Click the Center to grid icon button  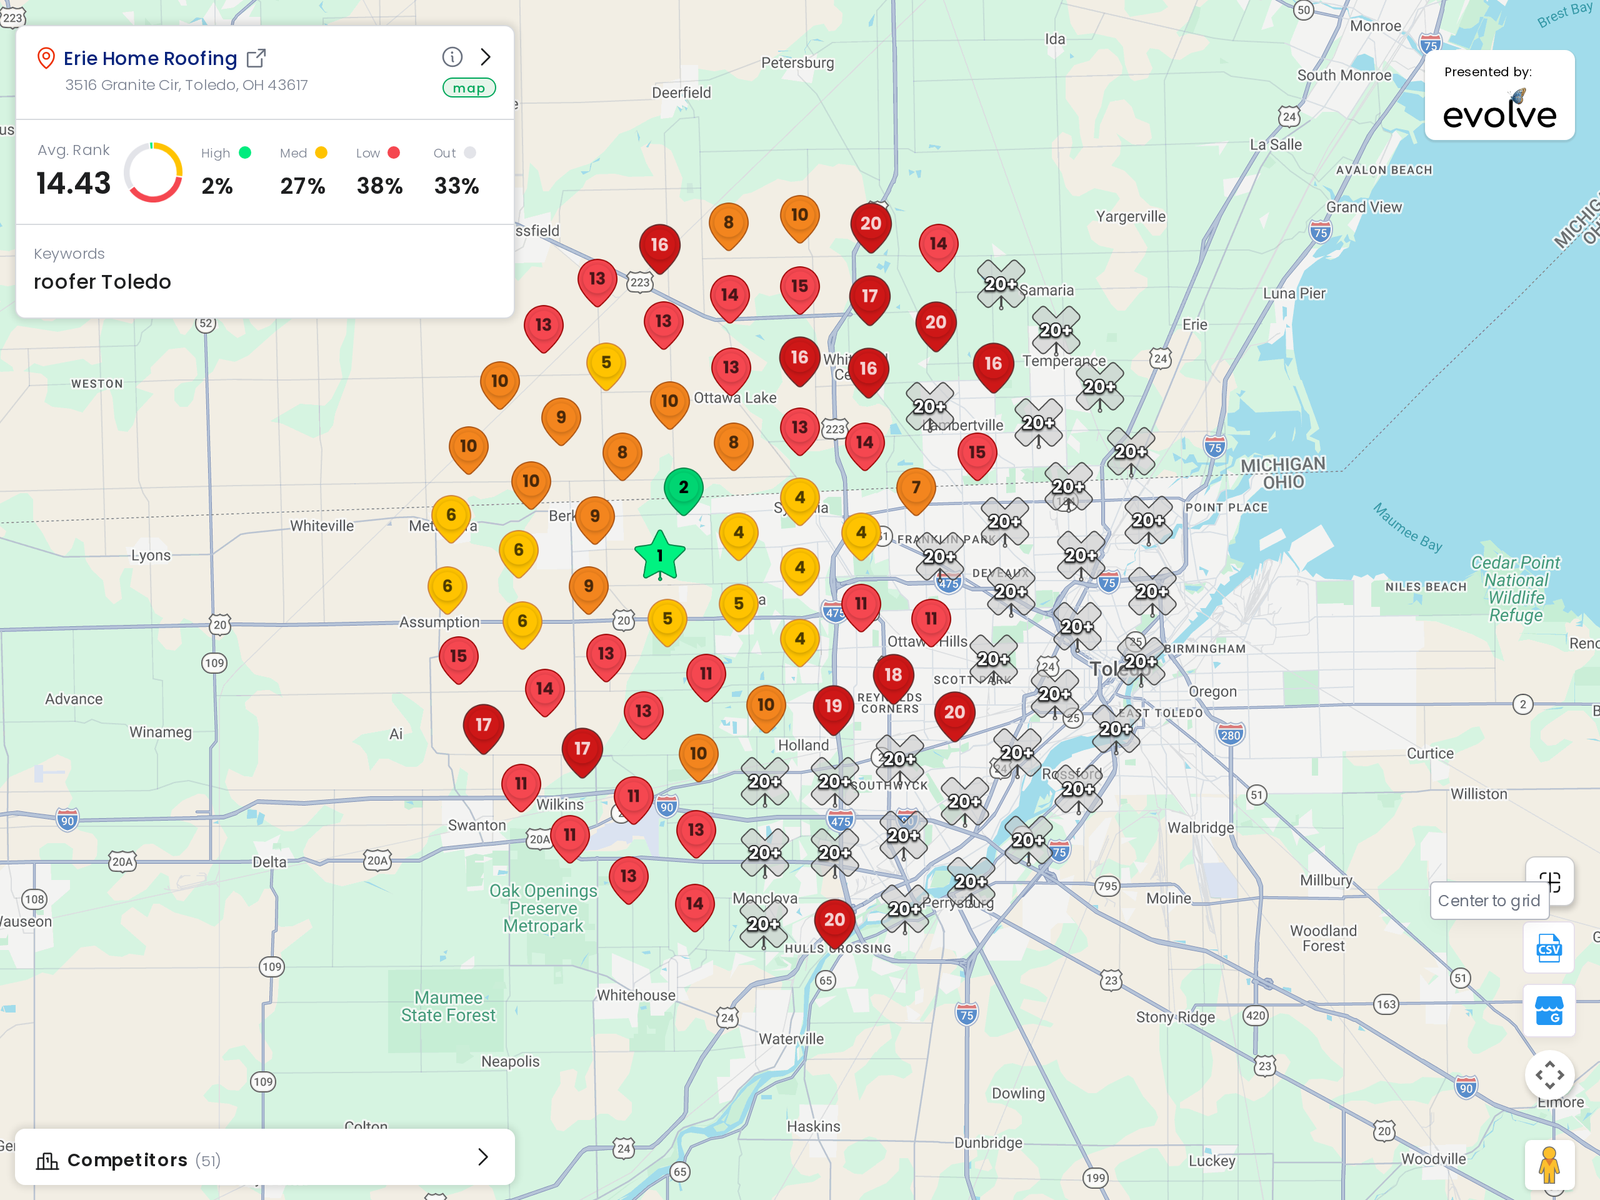(1550, 882)
